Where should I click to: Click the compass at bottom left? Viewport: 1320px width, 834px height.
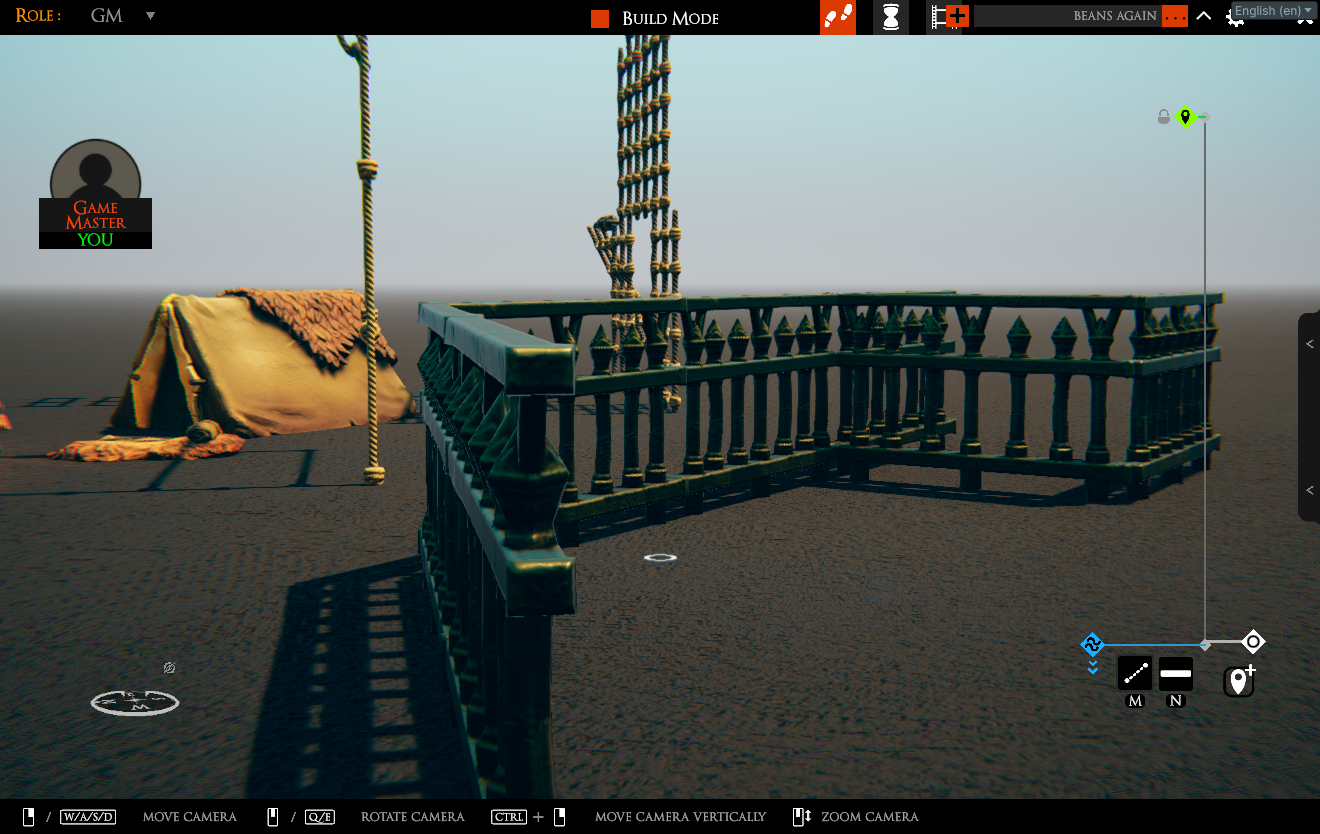[134, 703]
